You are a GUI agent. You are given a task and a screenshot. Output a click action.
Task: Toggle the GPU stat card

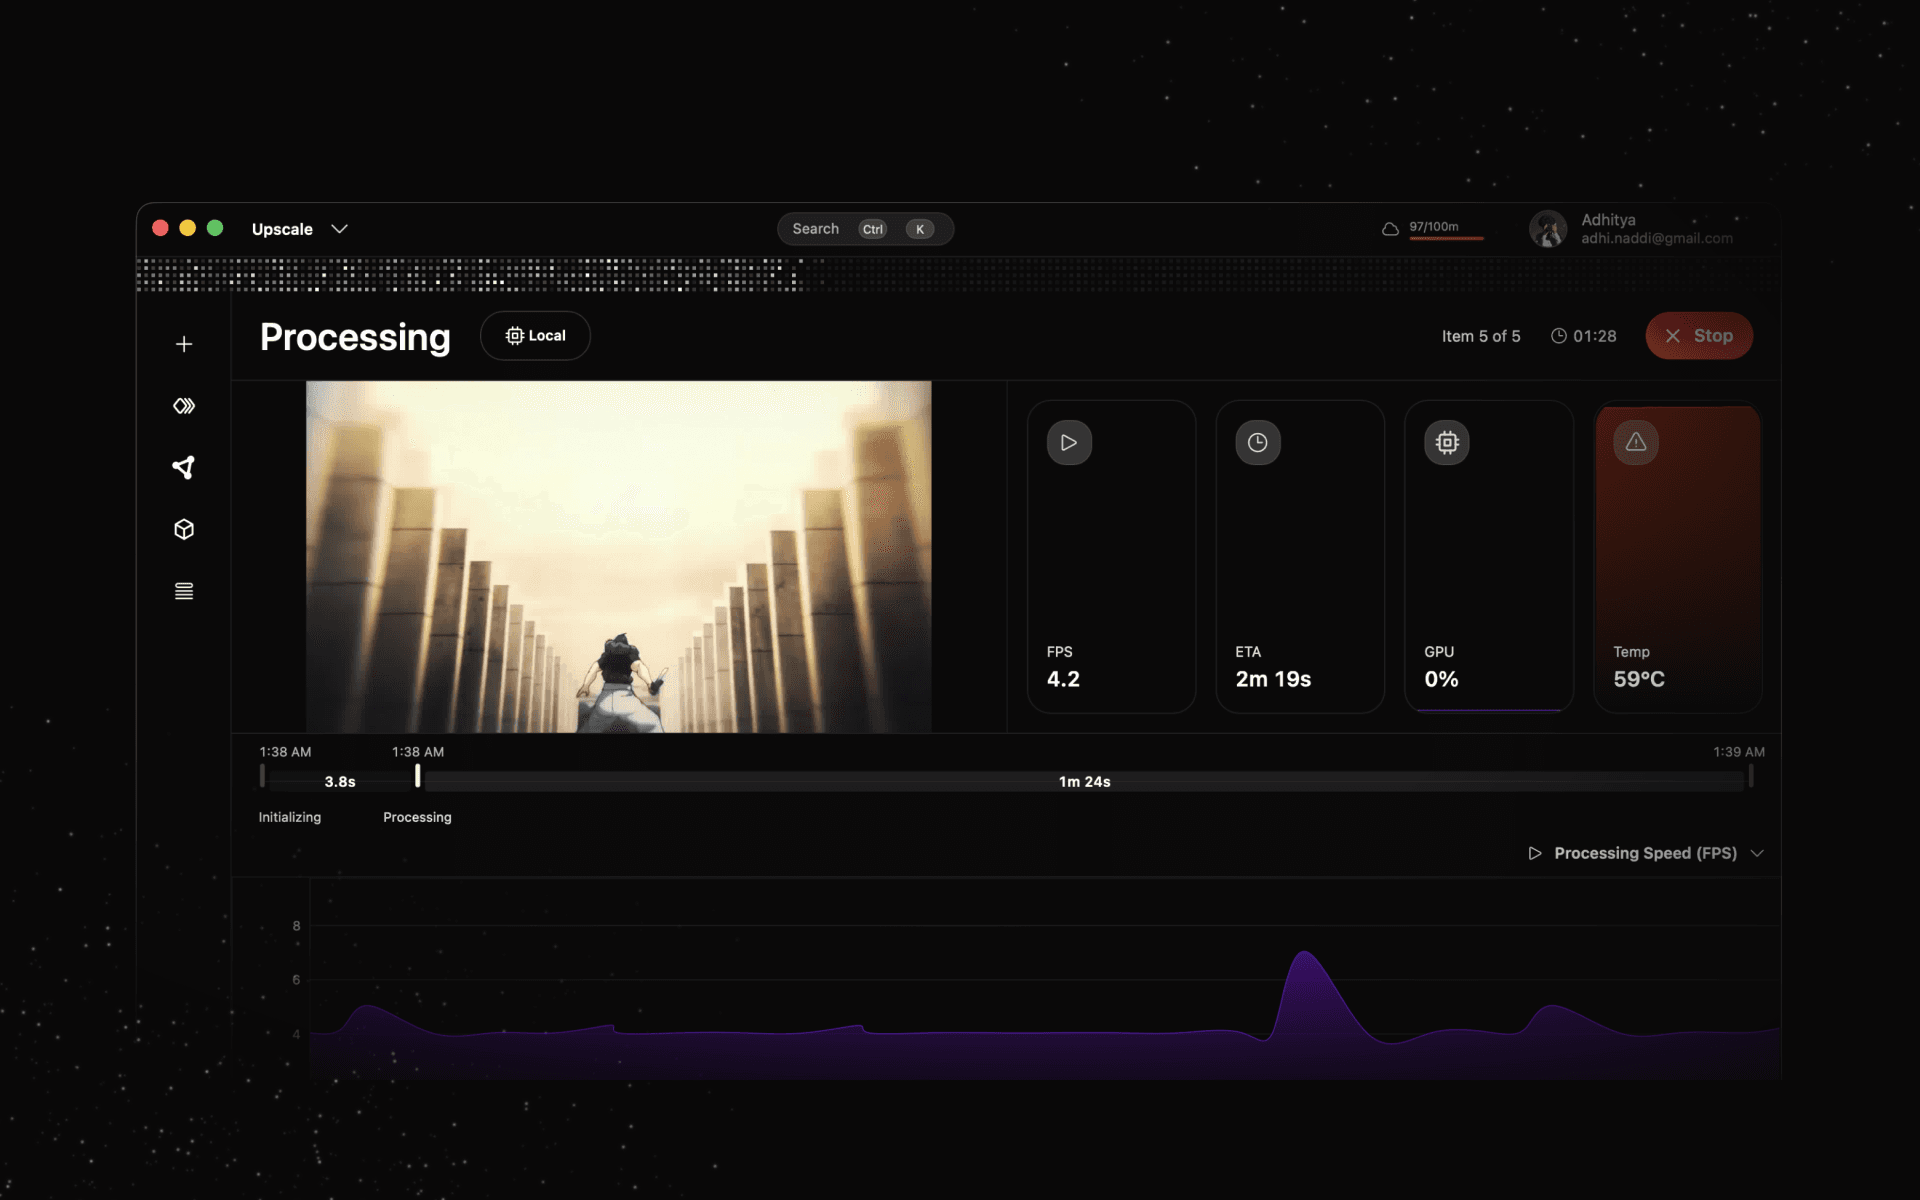coord(1488,556)
